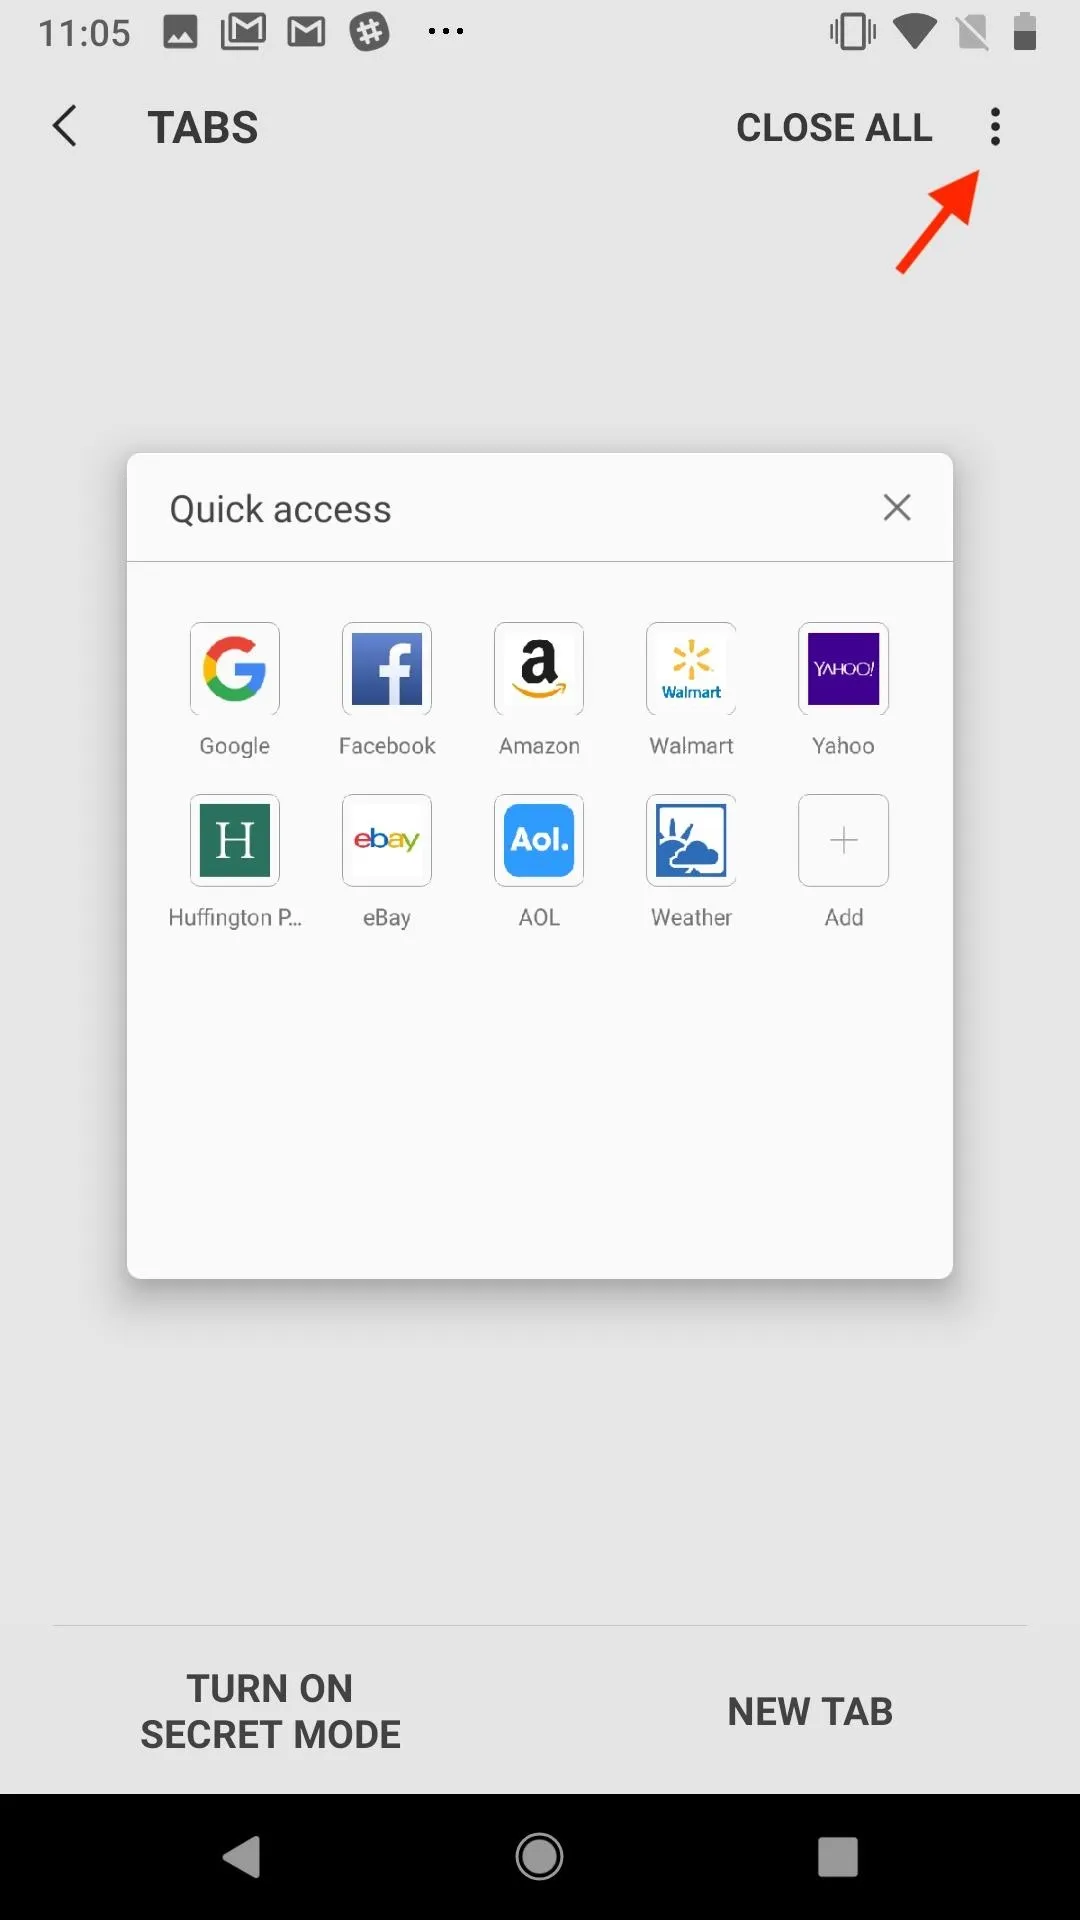Open the AOL shortcut icon
The height and width of the screenshot is (1920, 1080).
click(539, 841)
